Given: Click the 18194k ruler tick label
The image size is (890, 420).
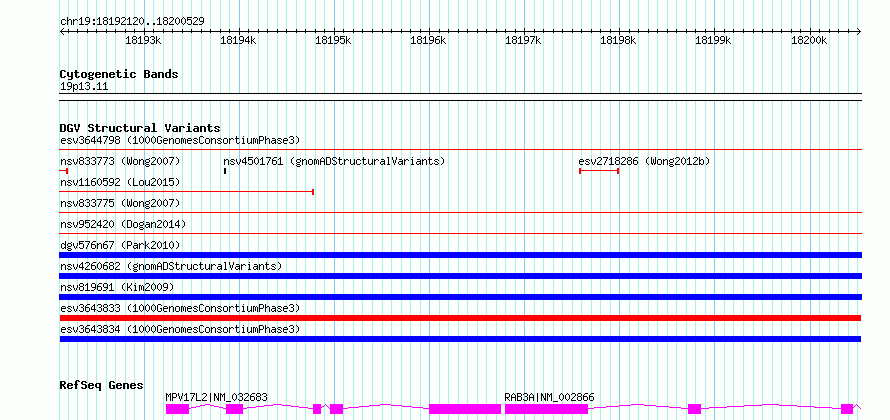Looking at the screenshot, I should (238, 40).
